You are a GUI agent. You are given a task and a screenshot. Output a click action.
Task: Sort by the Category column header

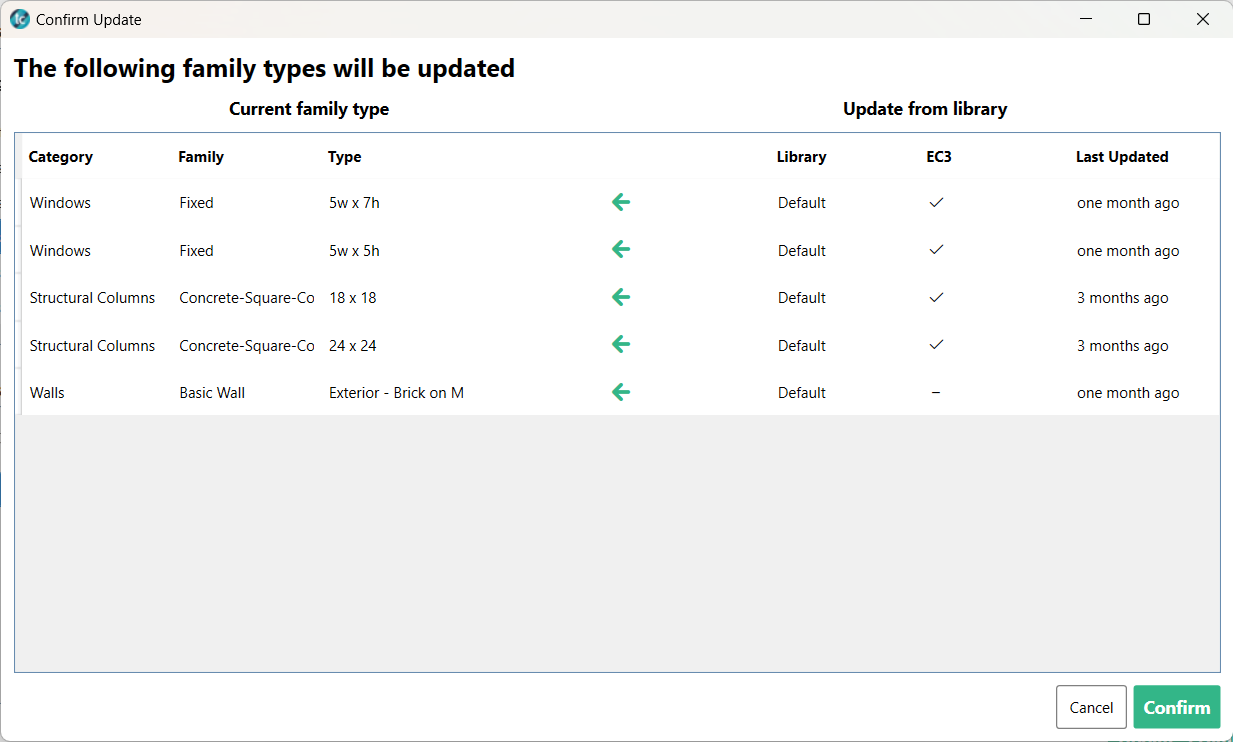pos(61,157)
